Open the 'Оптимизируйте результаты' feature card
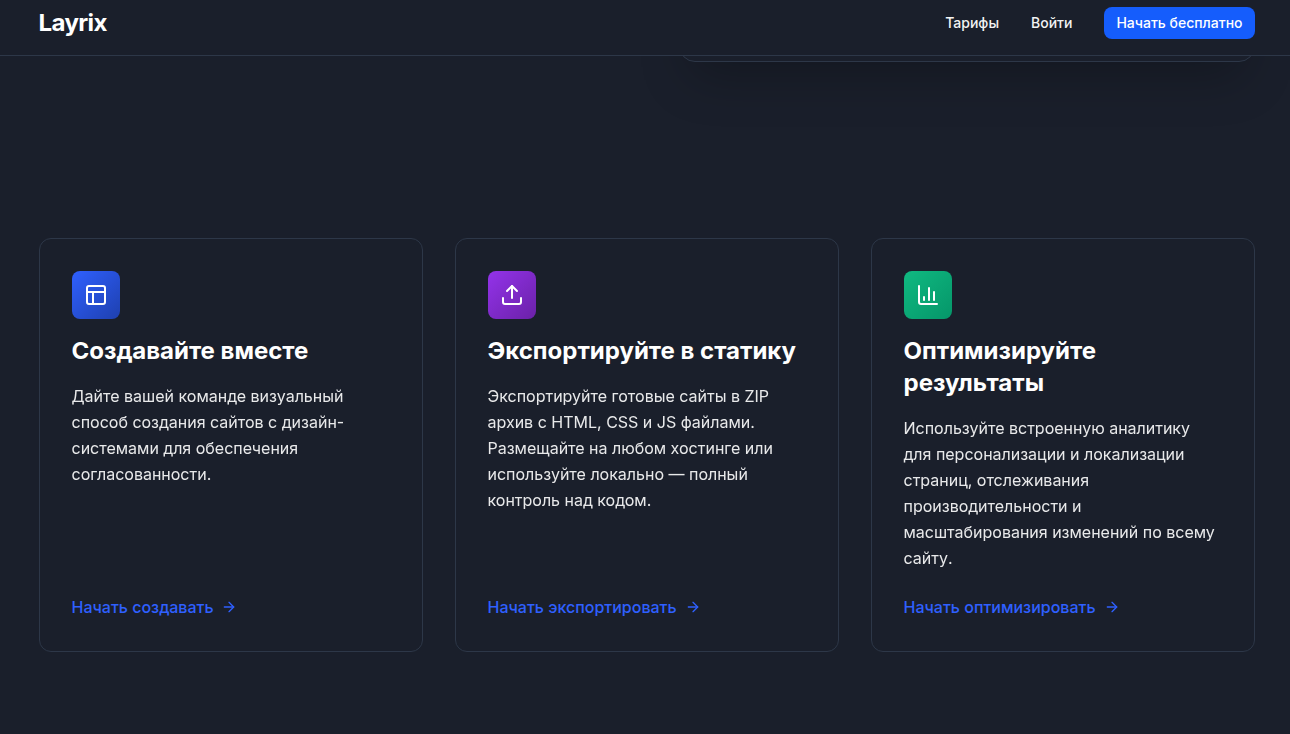The image size is (1290, 734). pyautogui.click(x=1062, y=443)
